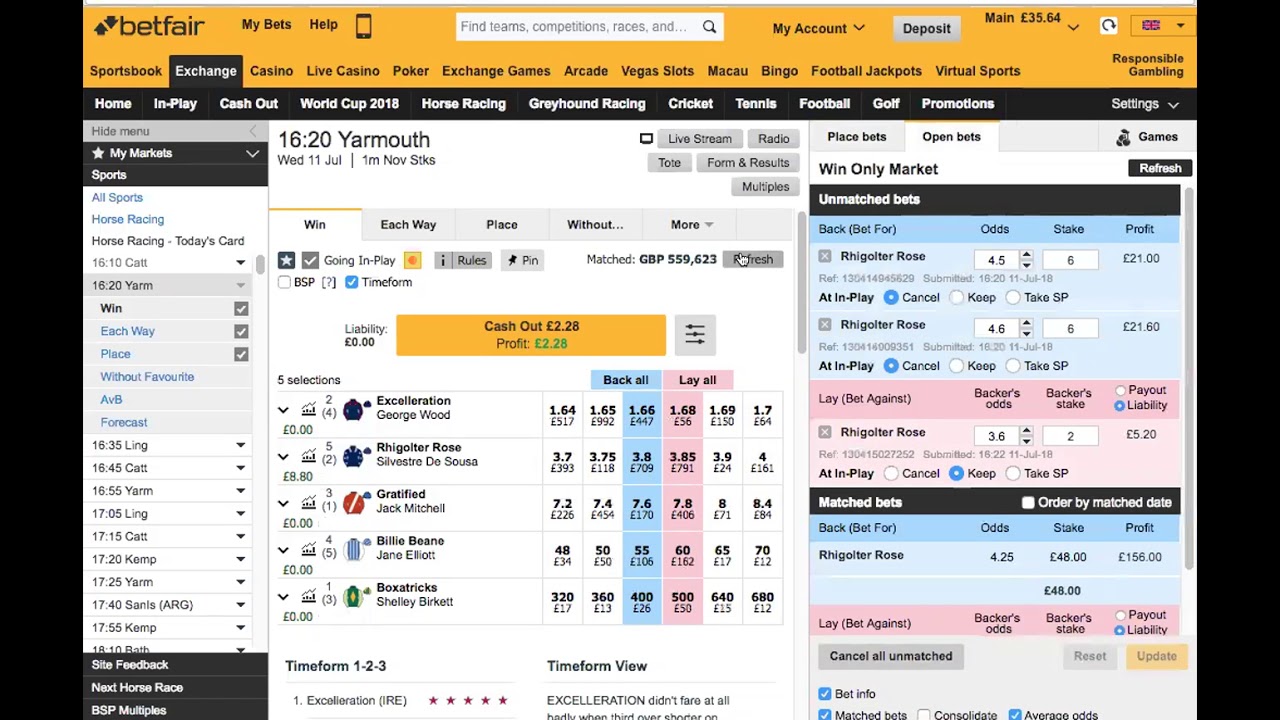Click Gratified jockey silks icon

[353, 503]
